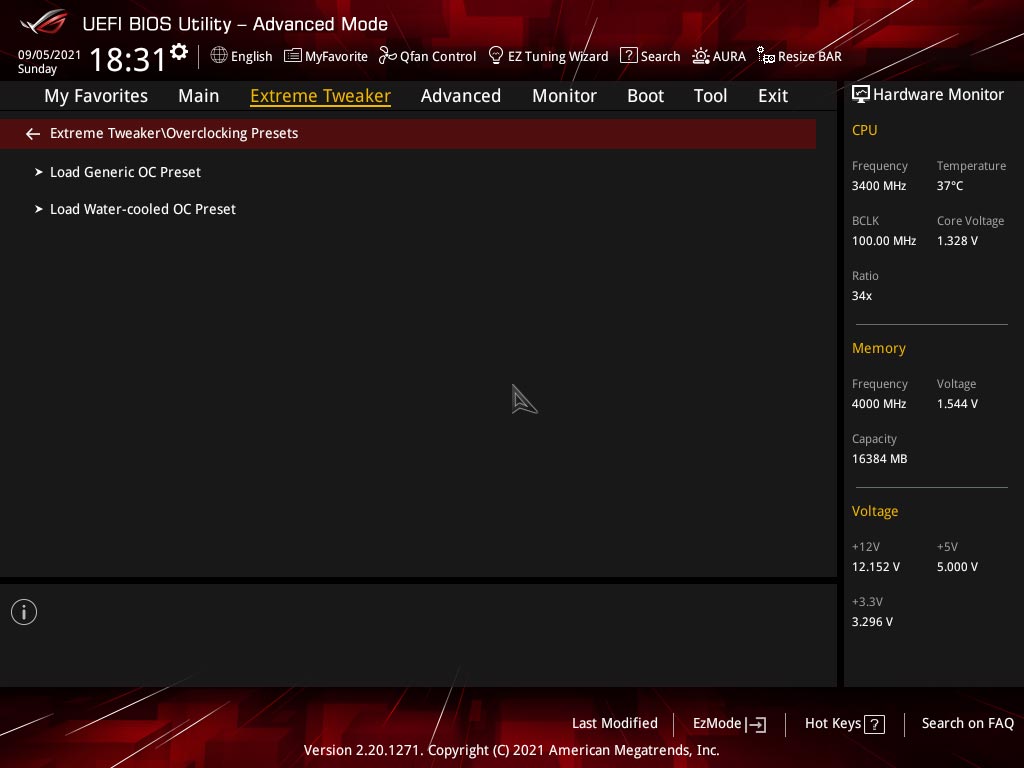This screenshot has height=768, width=1024.
Task: Click CPU frequency value 3400 MHz
Action: click(x=878, y=186)
